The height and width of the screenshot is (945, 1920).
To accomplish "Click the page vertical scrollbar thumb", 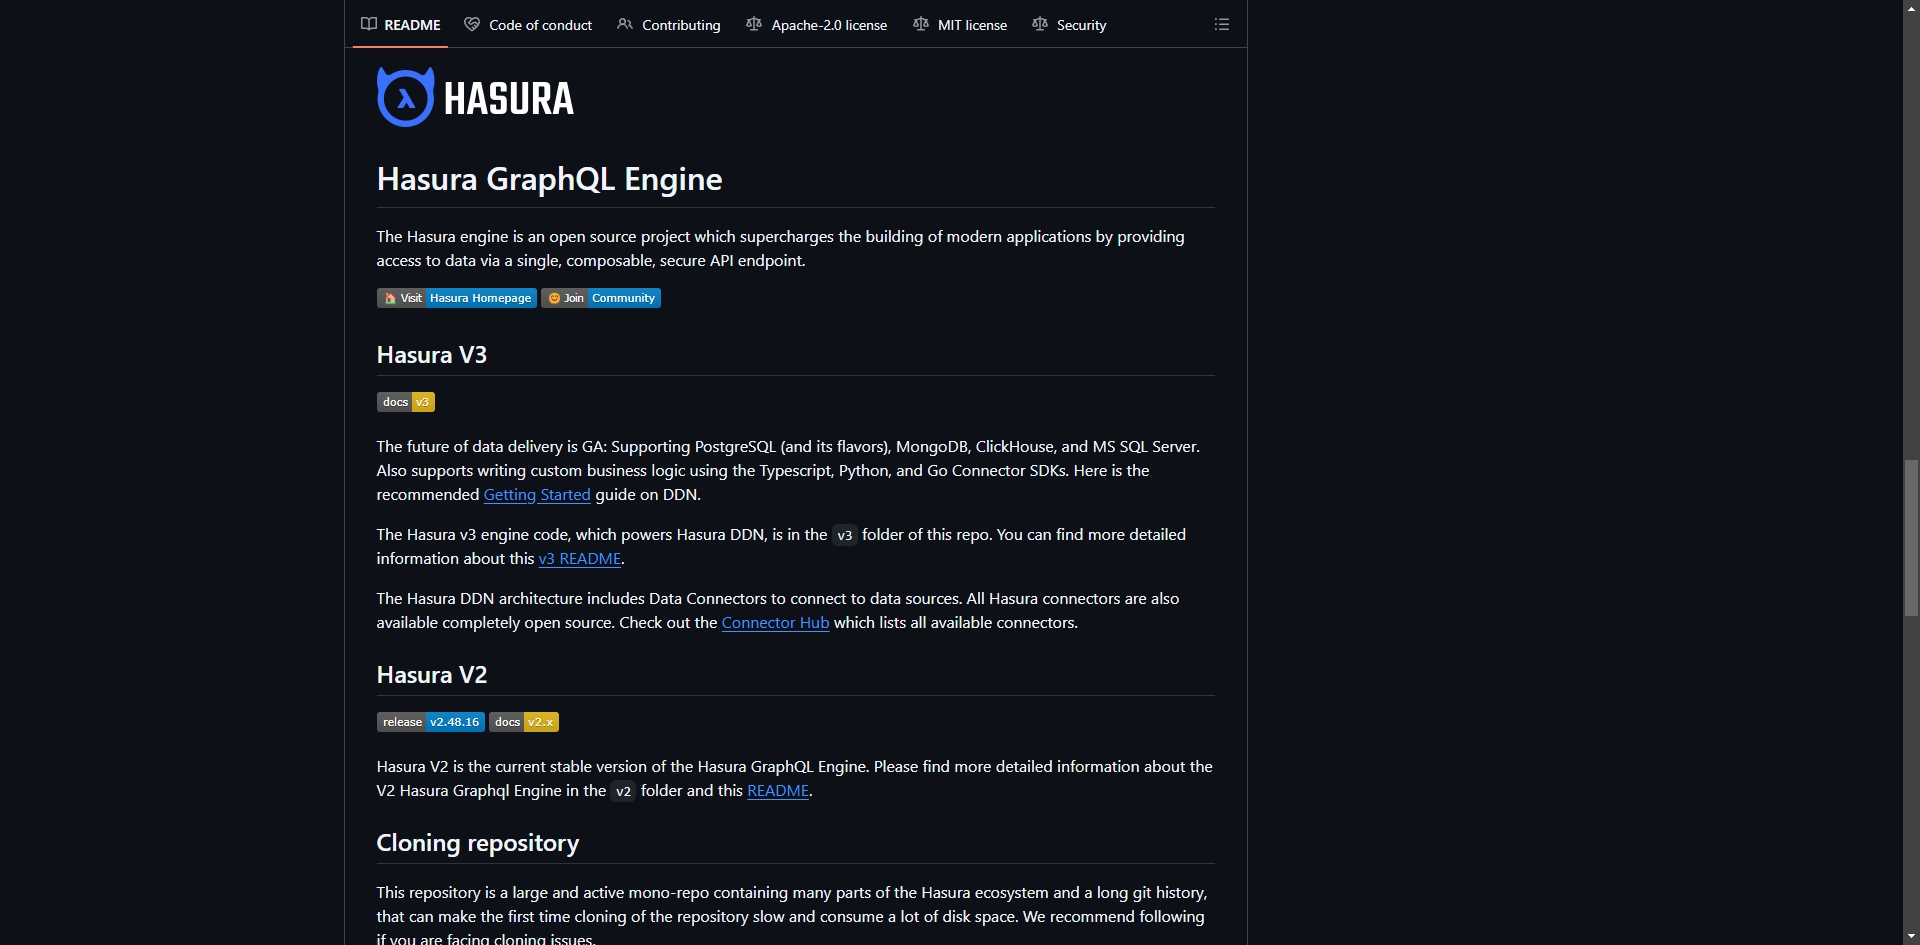I will click(1911, 538).
